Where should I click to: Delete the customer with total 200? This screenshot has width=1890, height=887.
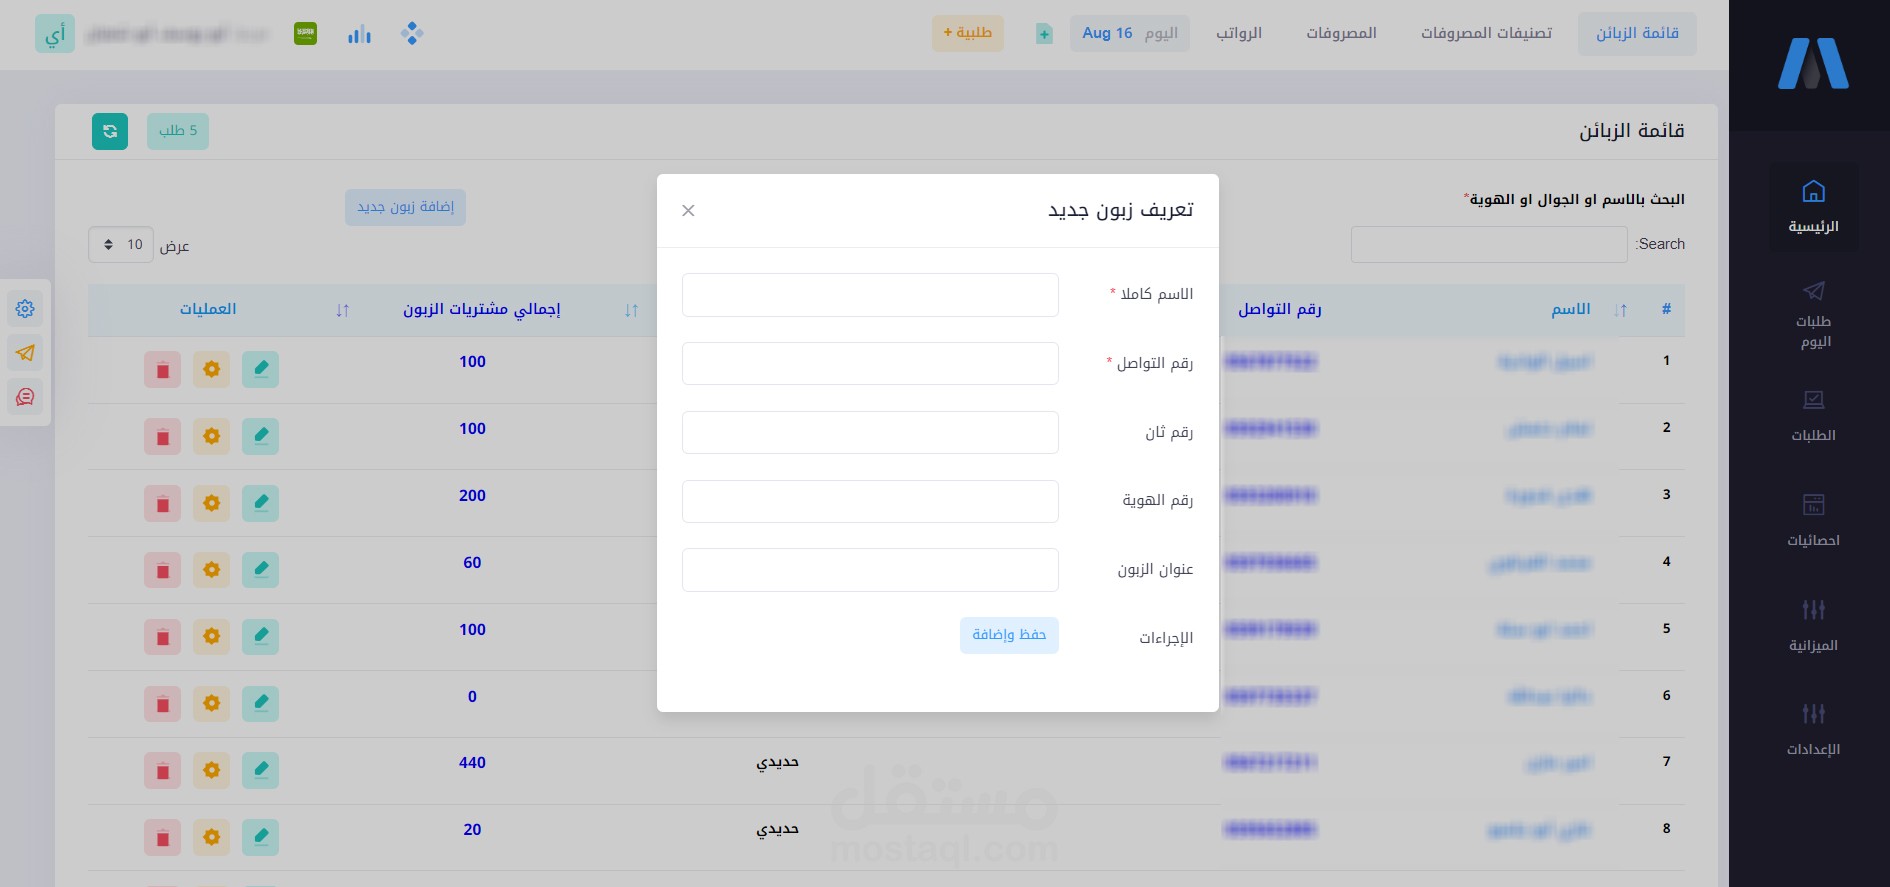click(162, 503)
